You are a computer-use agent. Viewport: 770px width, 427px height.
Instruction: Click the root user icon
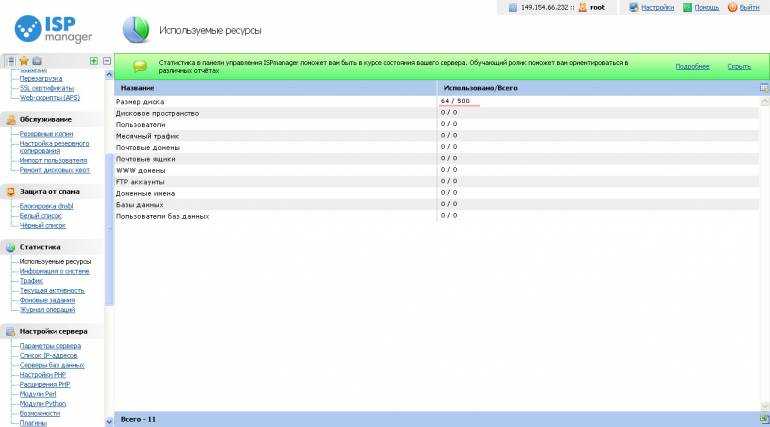584,7
